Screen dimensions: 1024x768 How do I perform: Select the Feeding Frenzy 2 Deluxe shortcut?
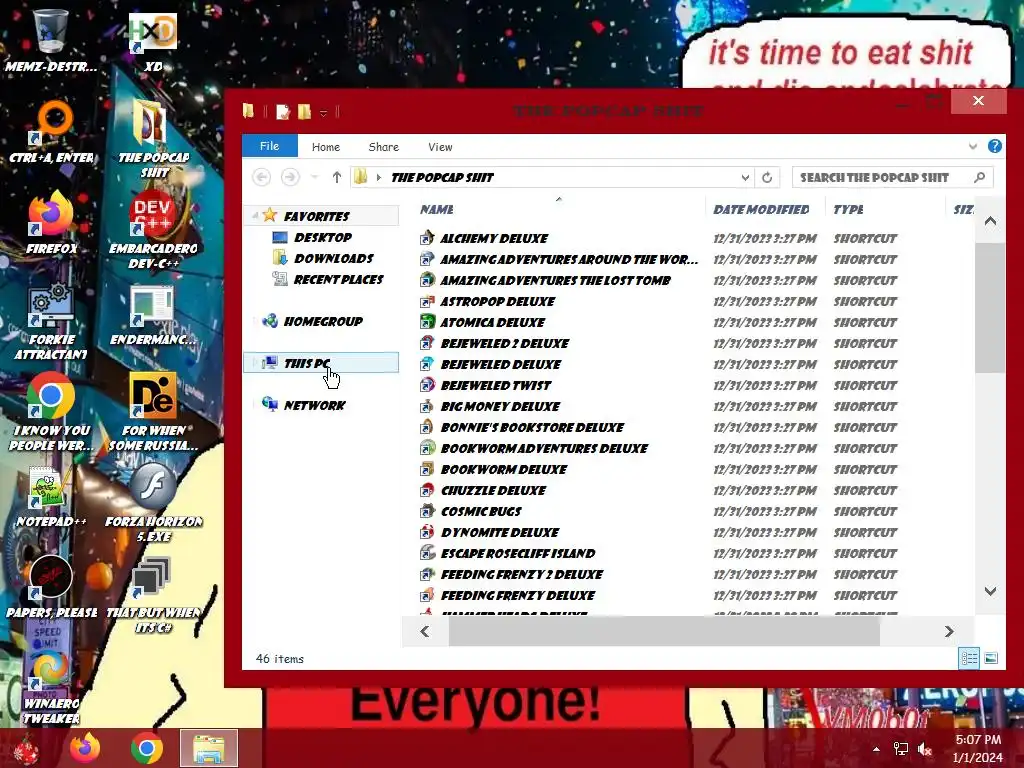click(521, 574)
